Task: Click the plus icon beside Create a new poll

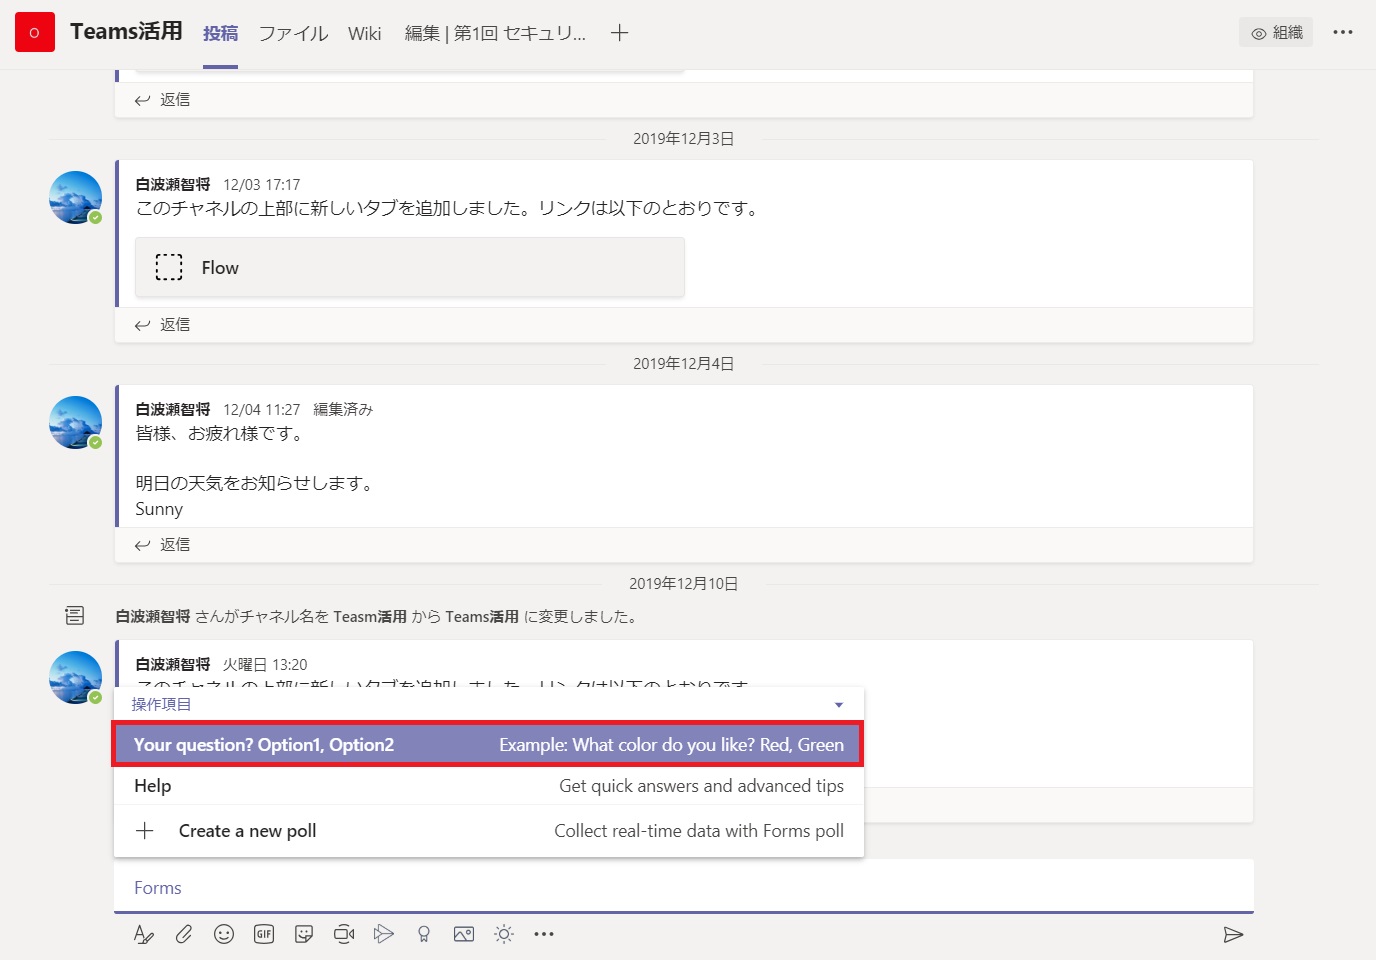Action: pos(145,832)
